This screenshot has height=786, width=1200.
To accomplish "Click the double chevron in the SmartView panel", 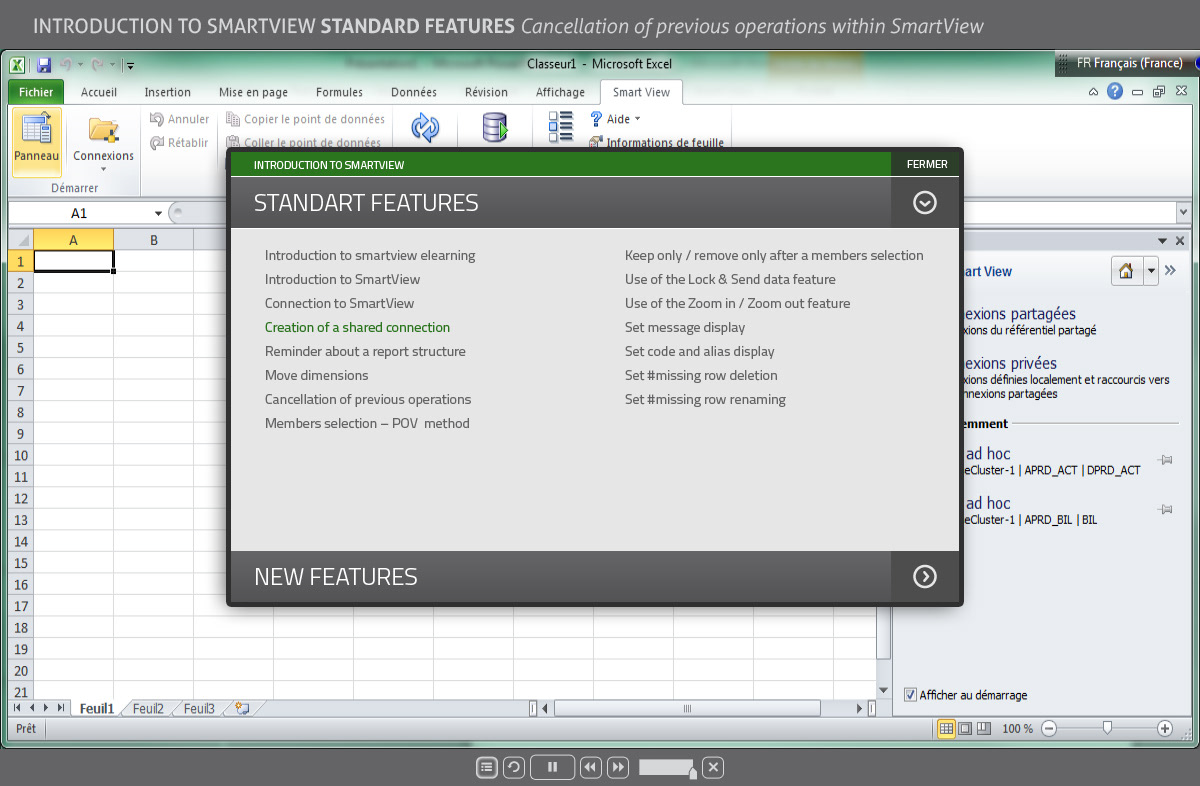I will click(1171, 271).
